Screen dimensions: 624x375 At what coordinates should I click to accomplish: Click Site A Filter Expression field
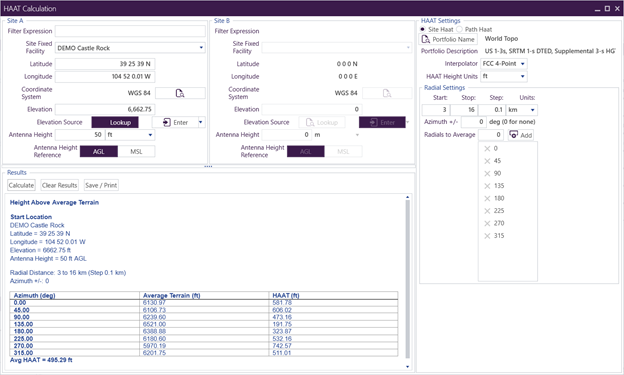130,31
